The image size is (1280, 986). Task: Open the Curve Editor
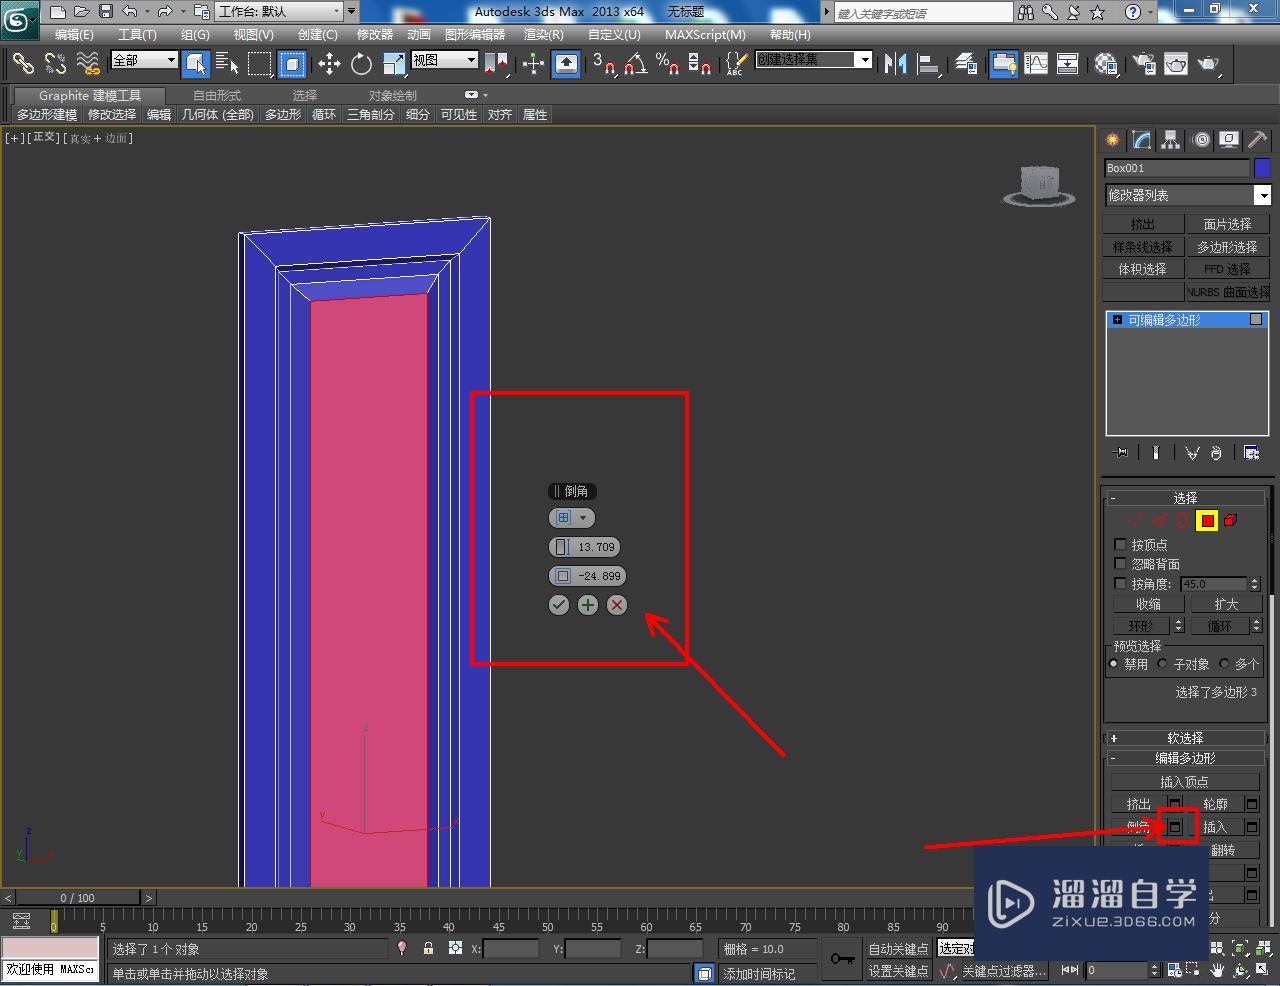point(1036,64)
